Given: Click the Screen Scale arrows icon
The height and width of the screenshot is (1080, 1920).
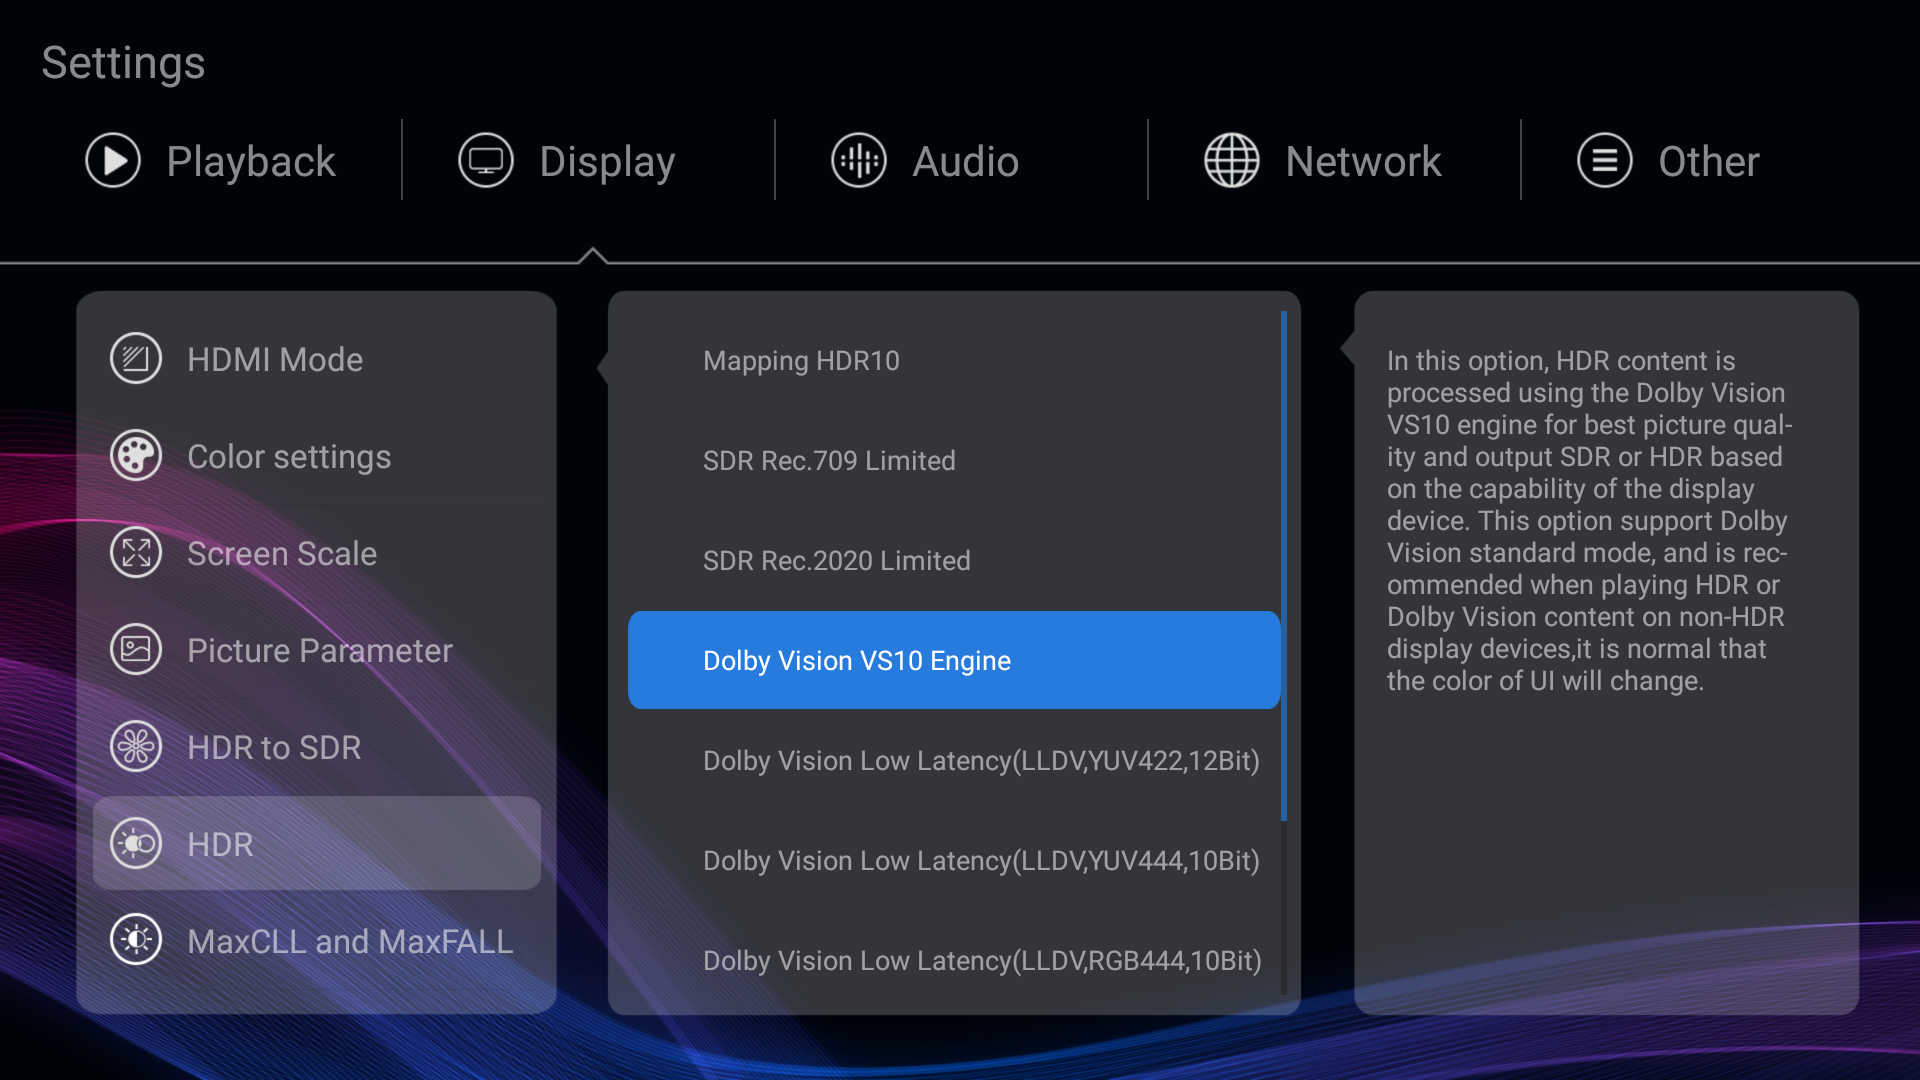Looking at the screenshot, I should 136,552.
